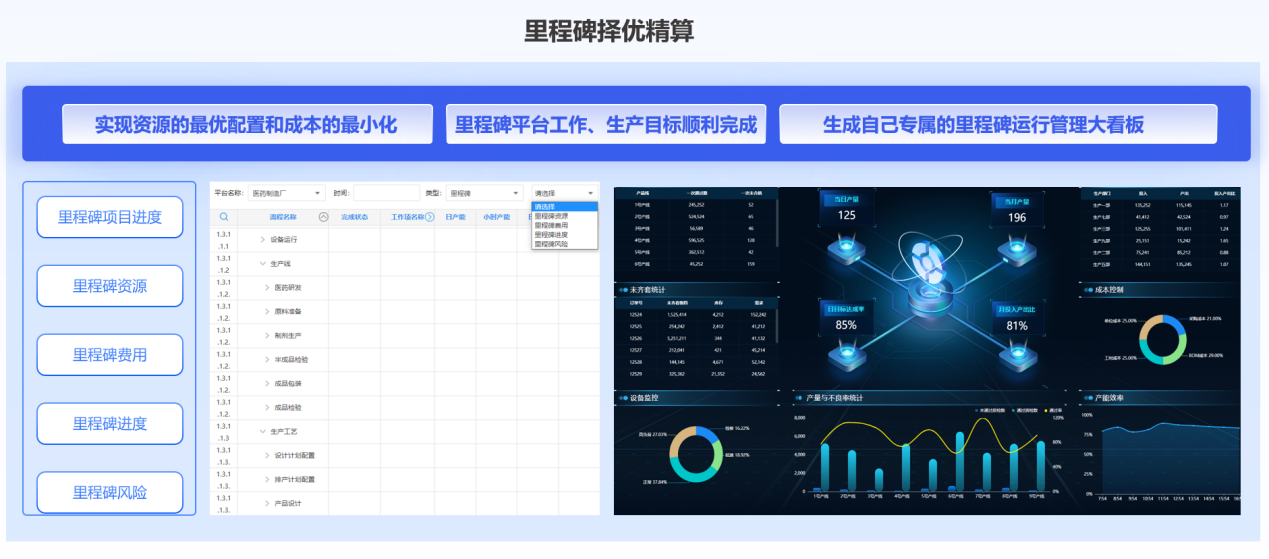Open the 里程碑资源 sidebar item

tap(110, 286)
